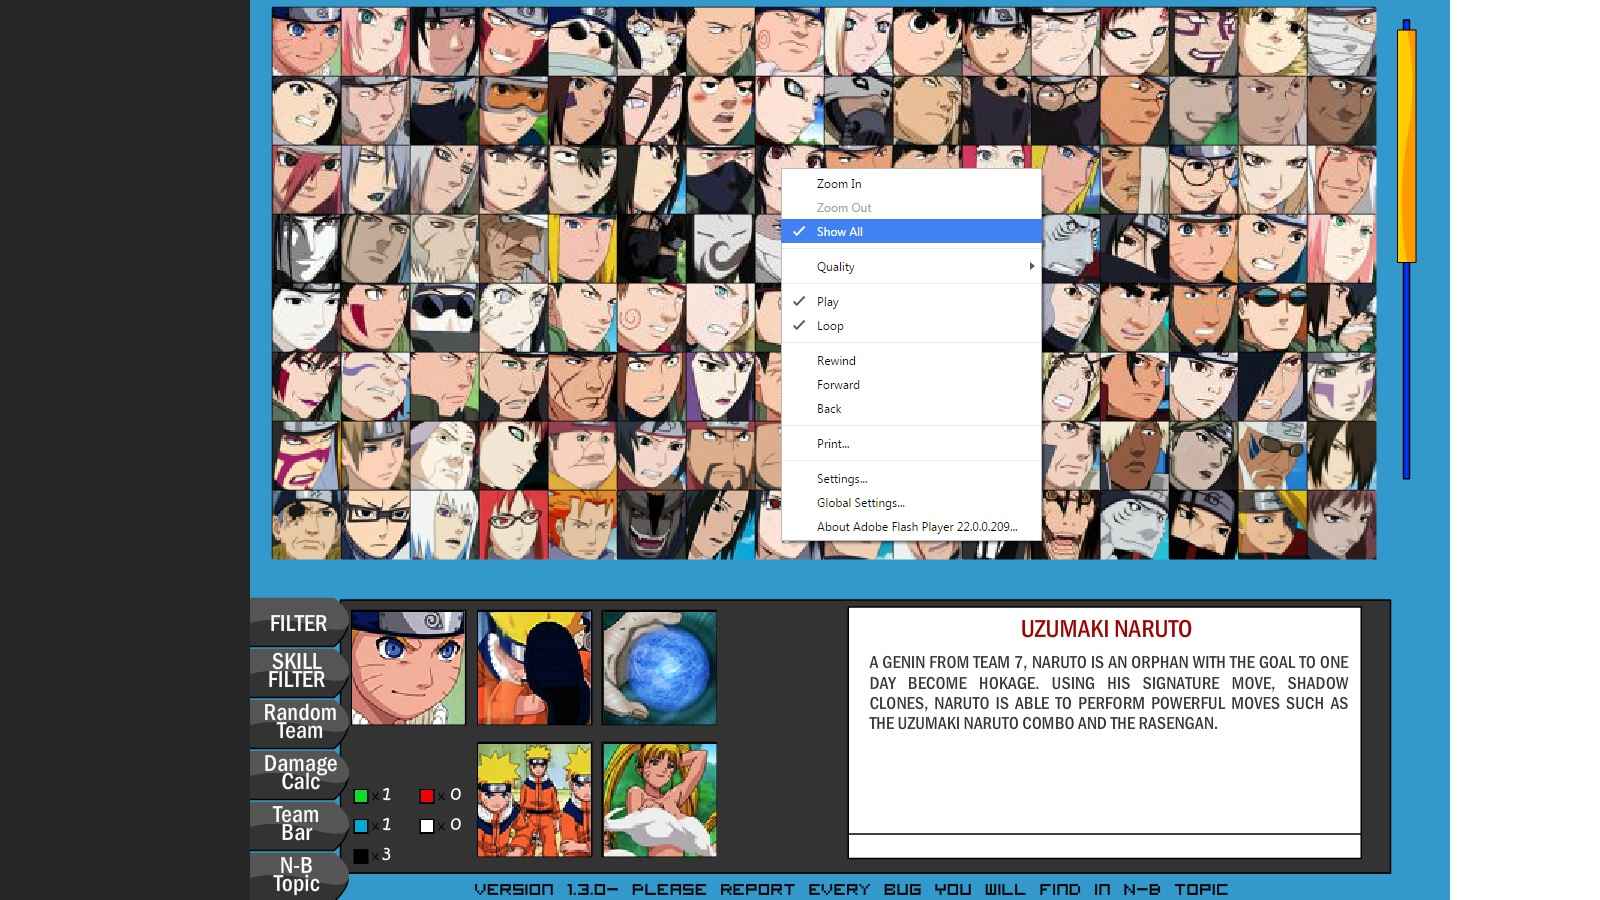Click the Sexy Technique skill icon
Screen dimensions: 1600x900
coord(659,800)
